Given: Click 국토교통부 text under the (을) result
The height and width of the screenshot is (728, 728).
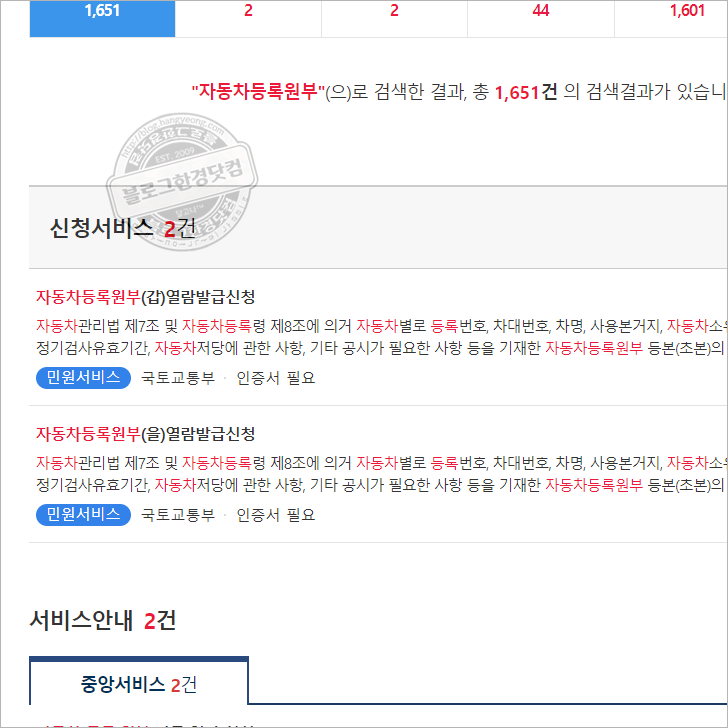Looking at the screenshot, I should click(x=178, y=515).
